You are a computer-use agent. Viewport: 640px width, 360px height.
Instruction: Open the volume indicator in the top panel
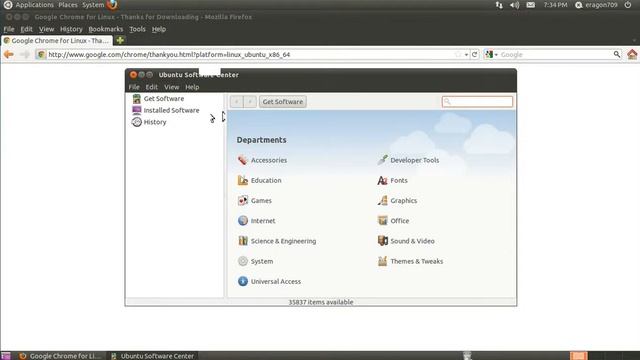coord(514,5)
